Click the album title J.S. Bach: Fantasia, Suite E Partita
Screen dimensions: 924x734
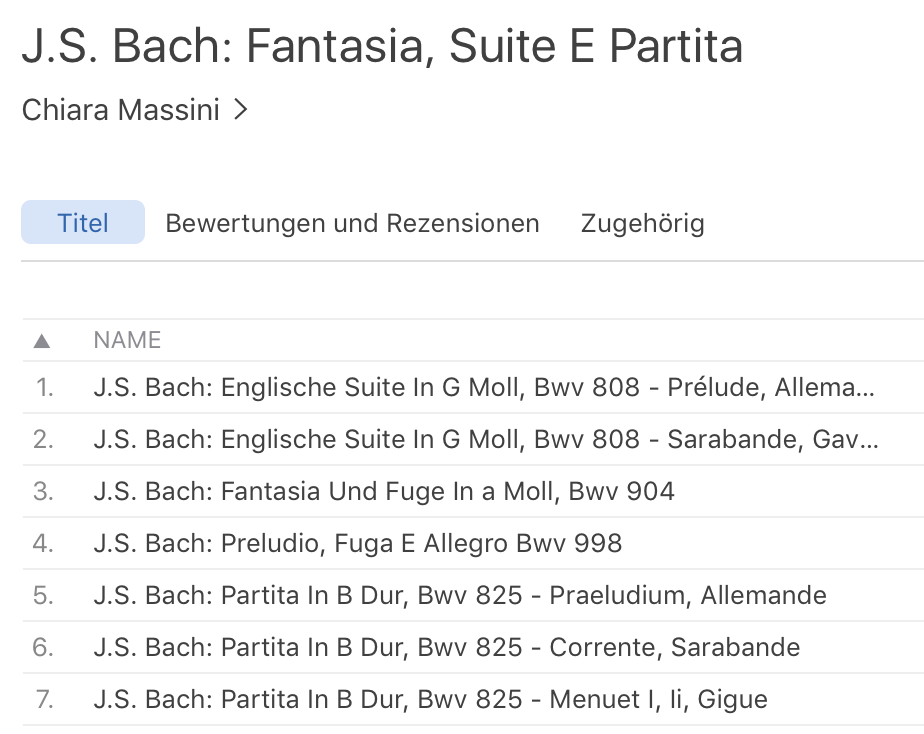point(382,47)
